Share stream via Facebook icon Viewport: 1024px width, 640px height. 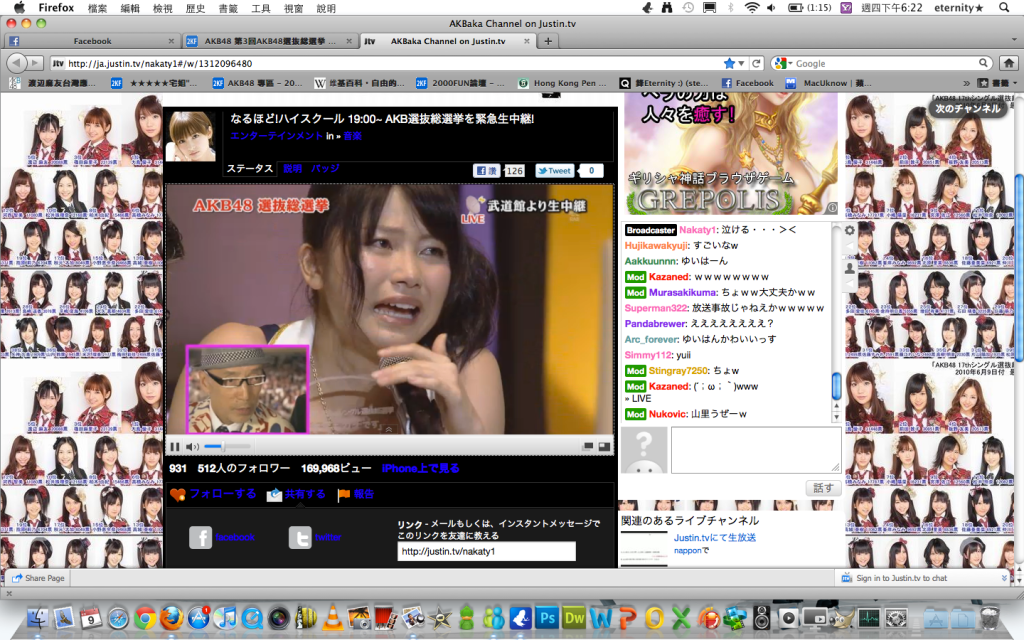(x=200, y=538)
